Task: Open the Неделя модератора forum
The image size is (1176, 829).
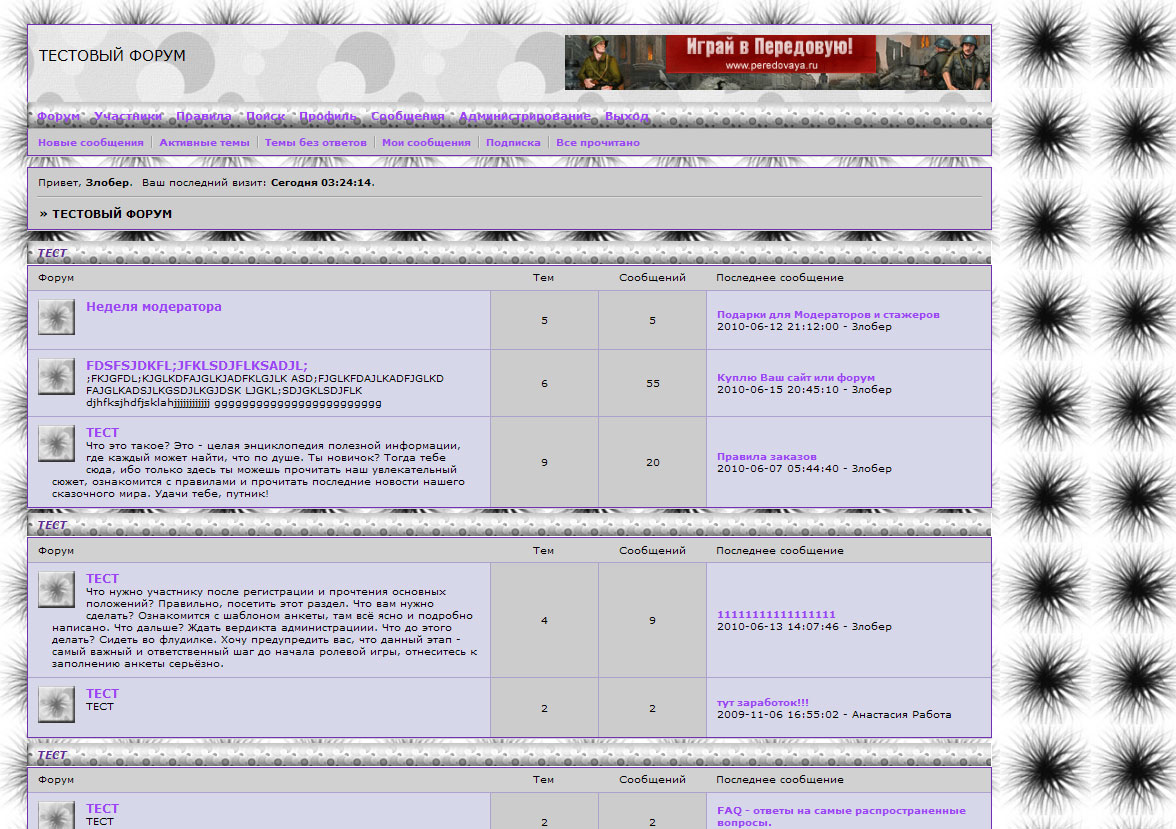Action: click(x=154, y=307)
